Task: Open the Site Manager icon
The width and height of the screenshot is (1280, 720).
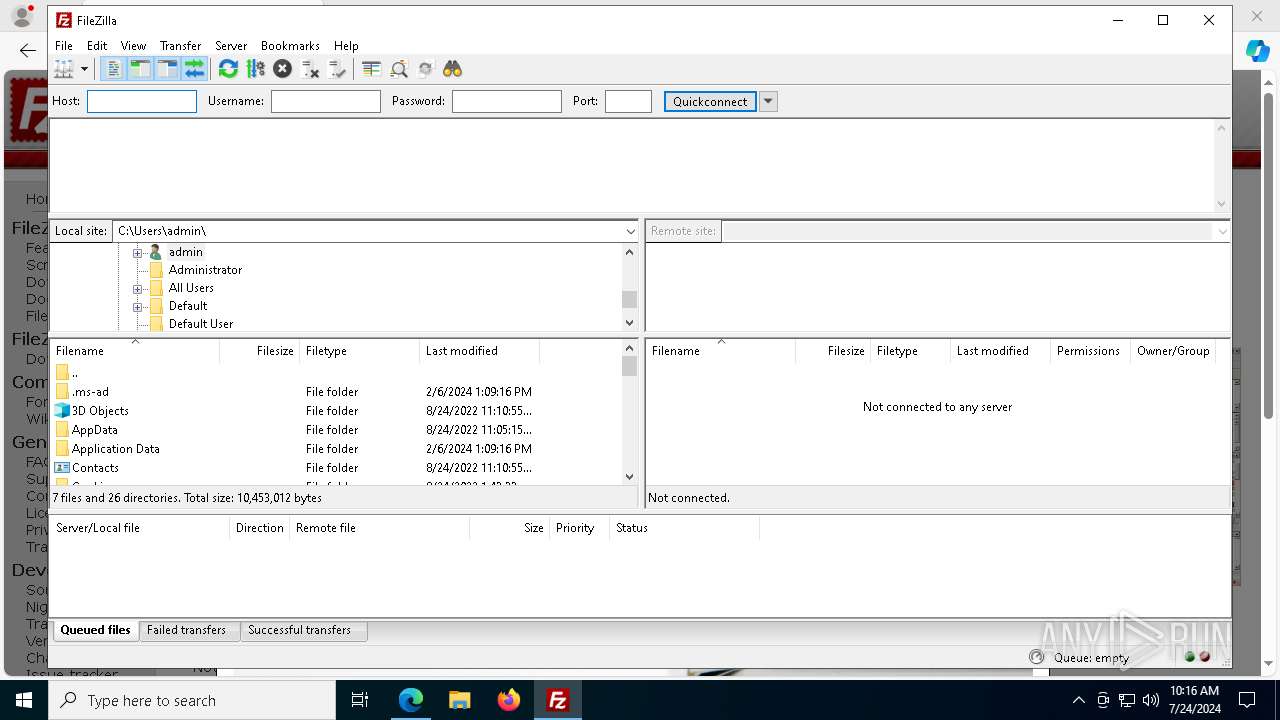Action: (x=64, y=69)
